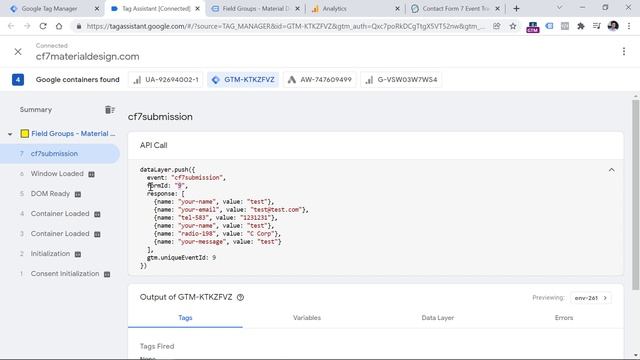Go to browser home page
Viewport: 640px width, 360px height.
[x=59, y=26]
